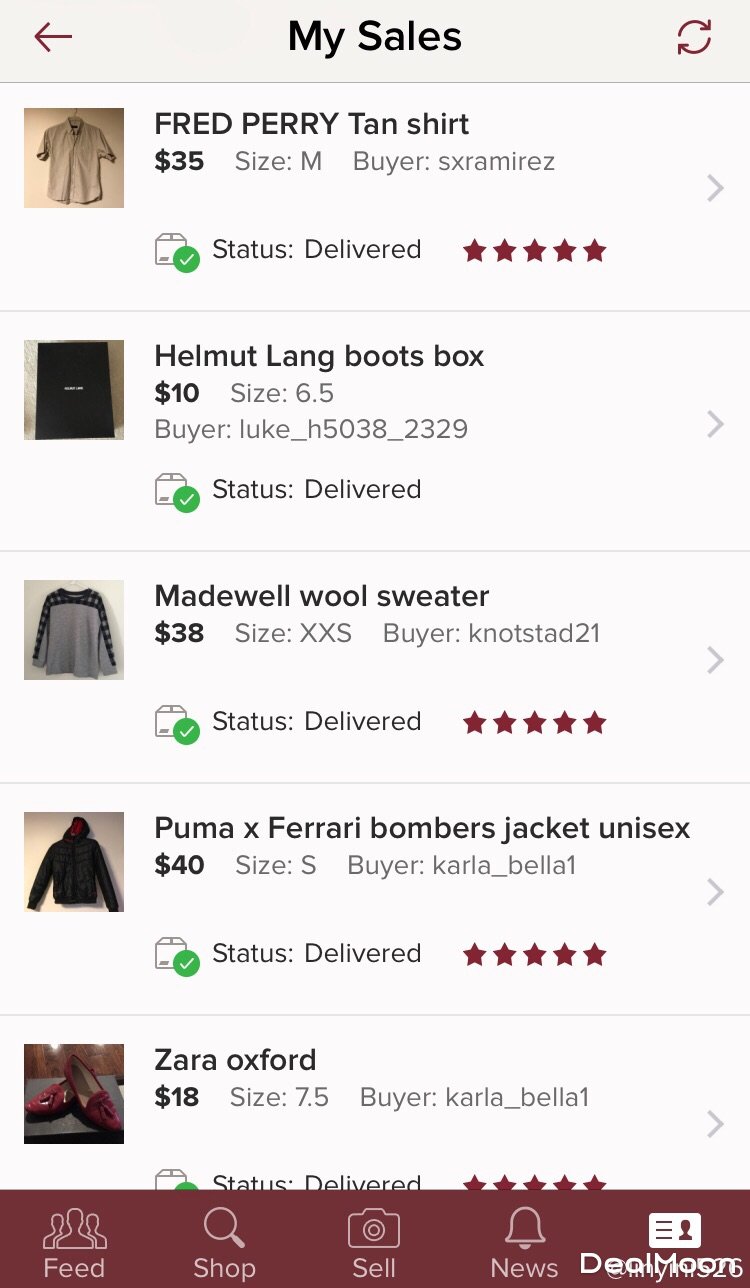Image resolution: width=750 pixels, height=1288 pixels.
Task: Open Helmut Lang boots box chevron
Action: 715,424
